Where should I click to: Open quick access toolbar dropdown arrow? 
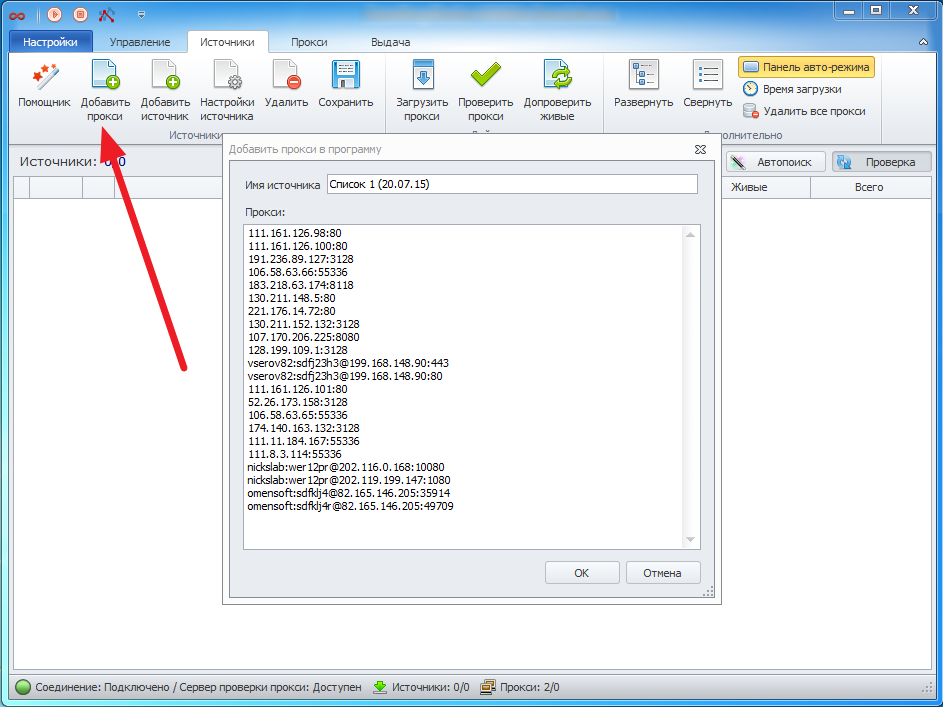pyautogui.click(x=141, y=15)
